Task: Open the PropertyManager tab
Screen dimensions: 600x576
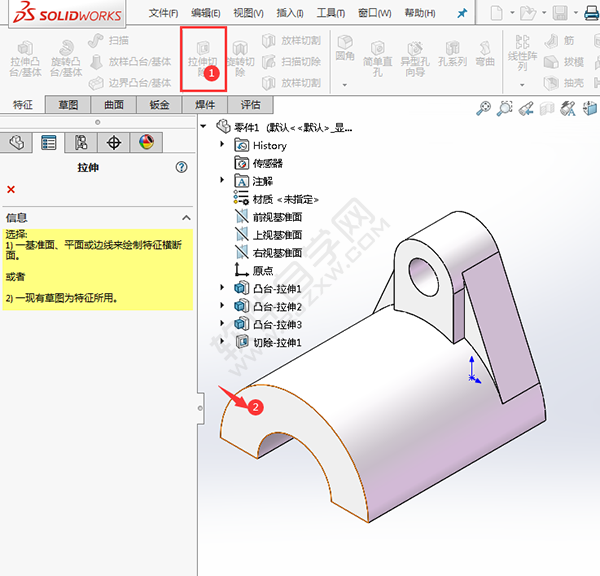Action: point(49,142)
